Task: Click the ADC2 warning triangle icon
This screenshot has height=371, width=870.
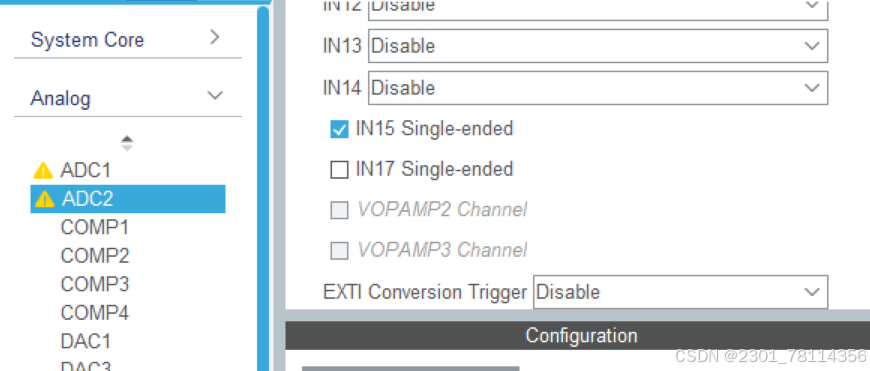Action: pos(44,199)
